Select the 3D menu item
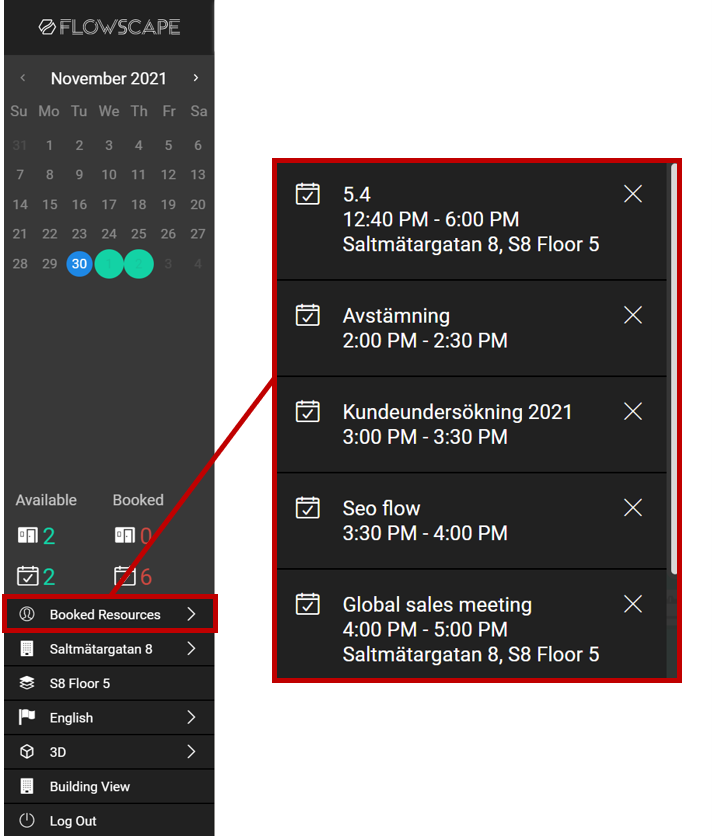The image size is (712, 836). [x=109, y=752]
